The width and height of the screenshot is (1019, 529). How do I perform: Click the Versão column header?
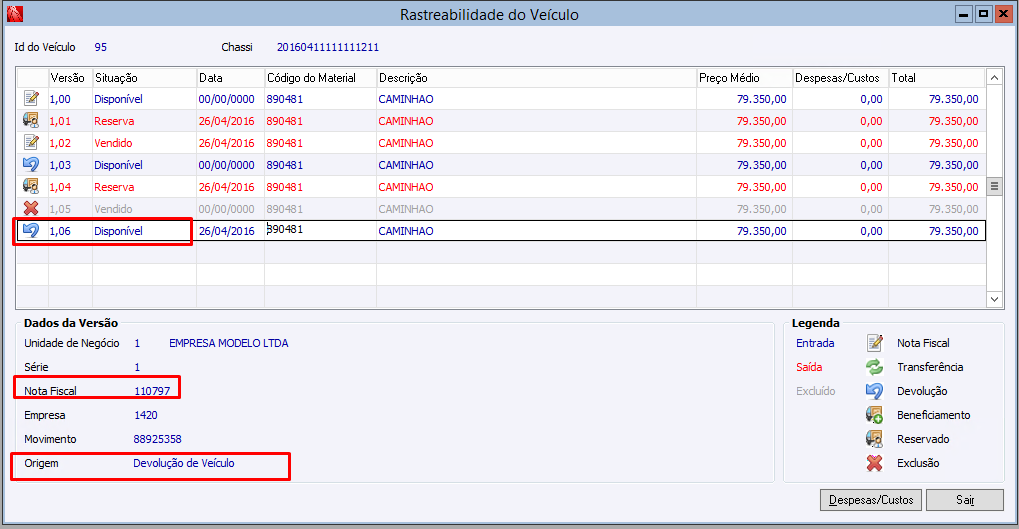[68, 78]
